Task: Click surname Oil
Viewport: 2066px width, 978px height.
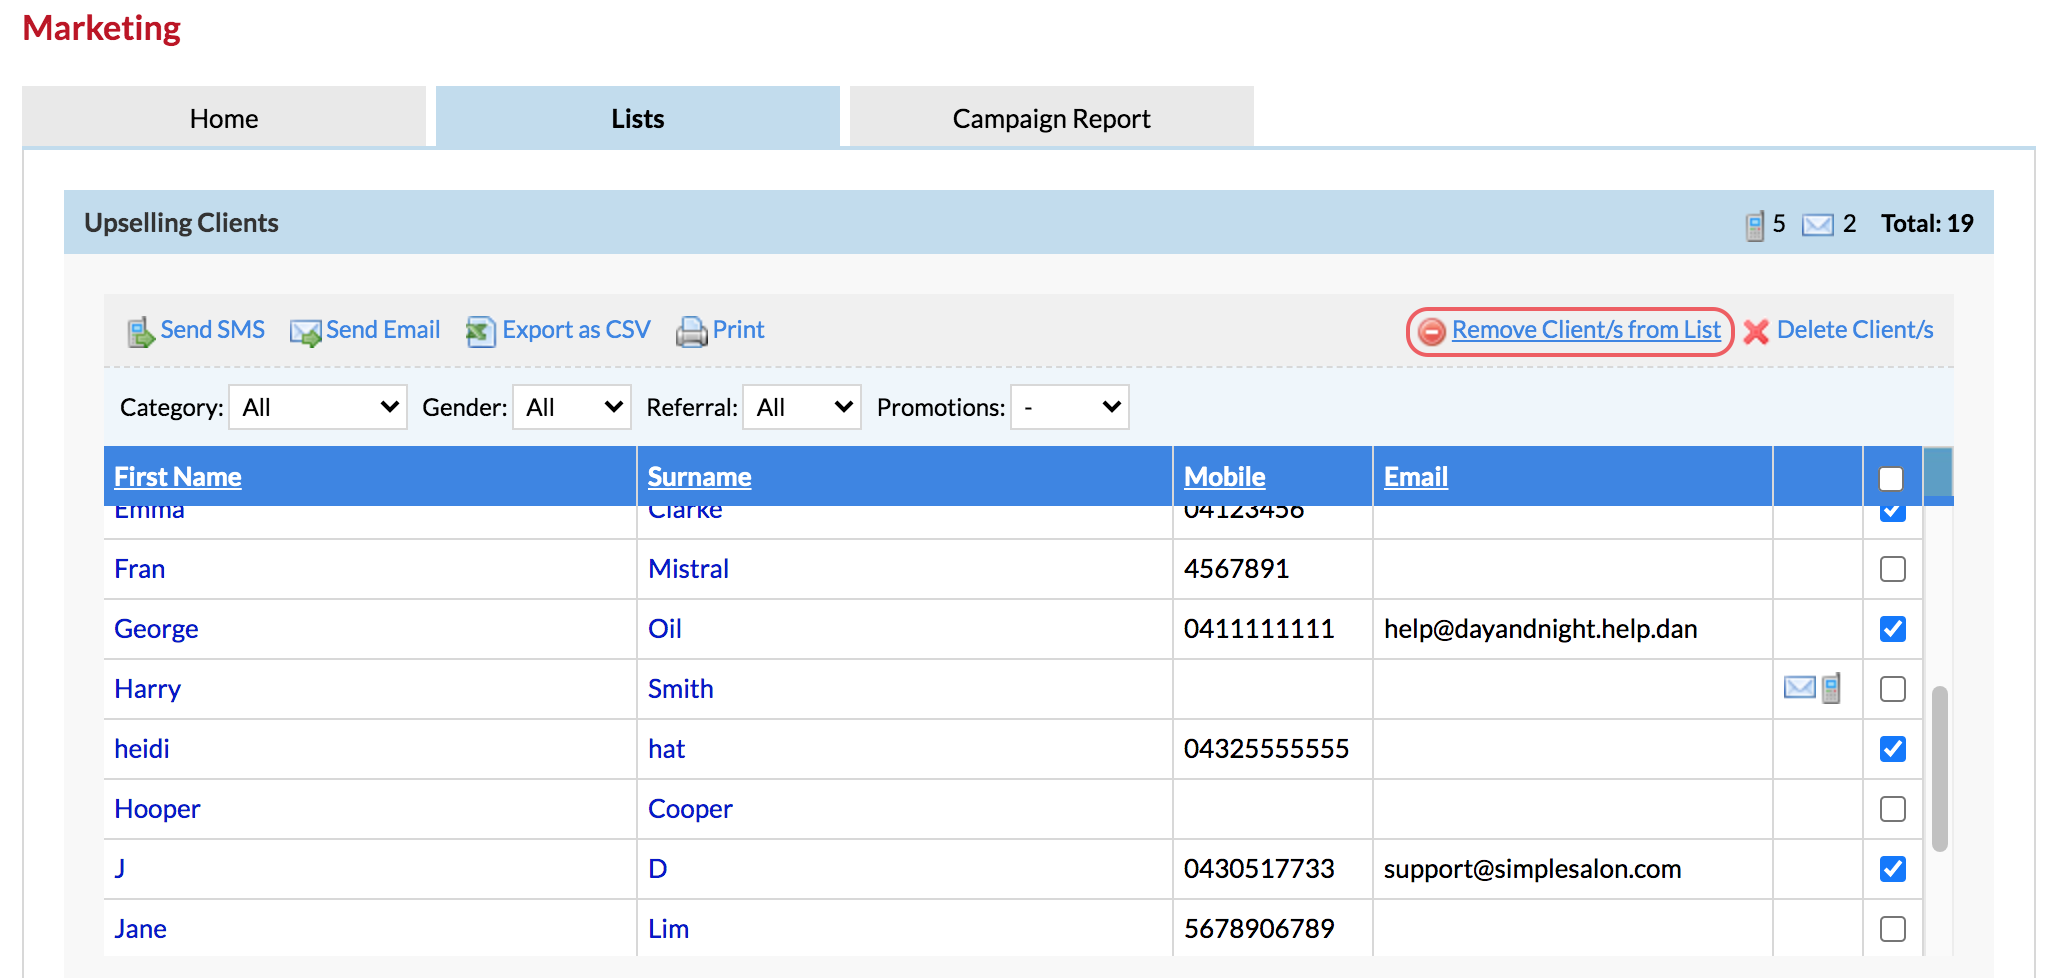Action: pyautogui.click(x=665, y=629)
